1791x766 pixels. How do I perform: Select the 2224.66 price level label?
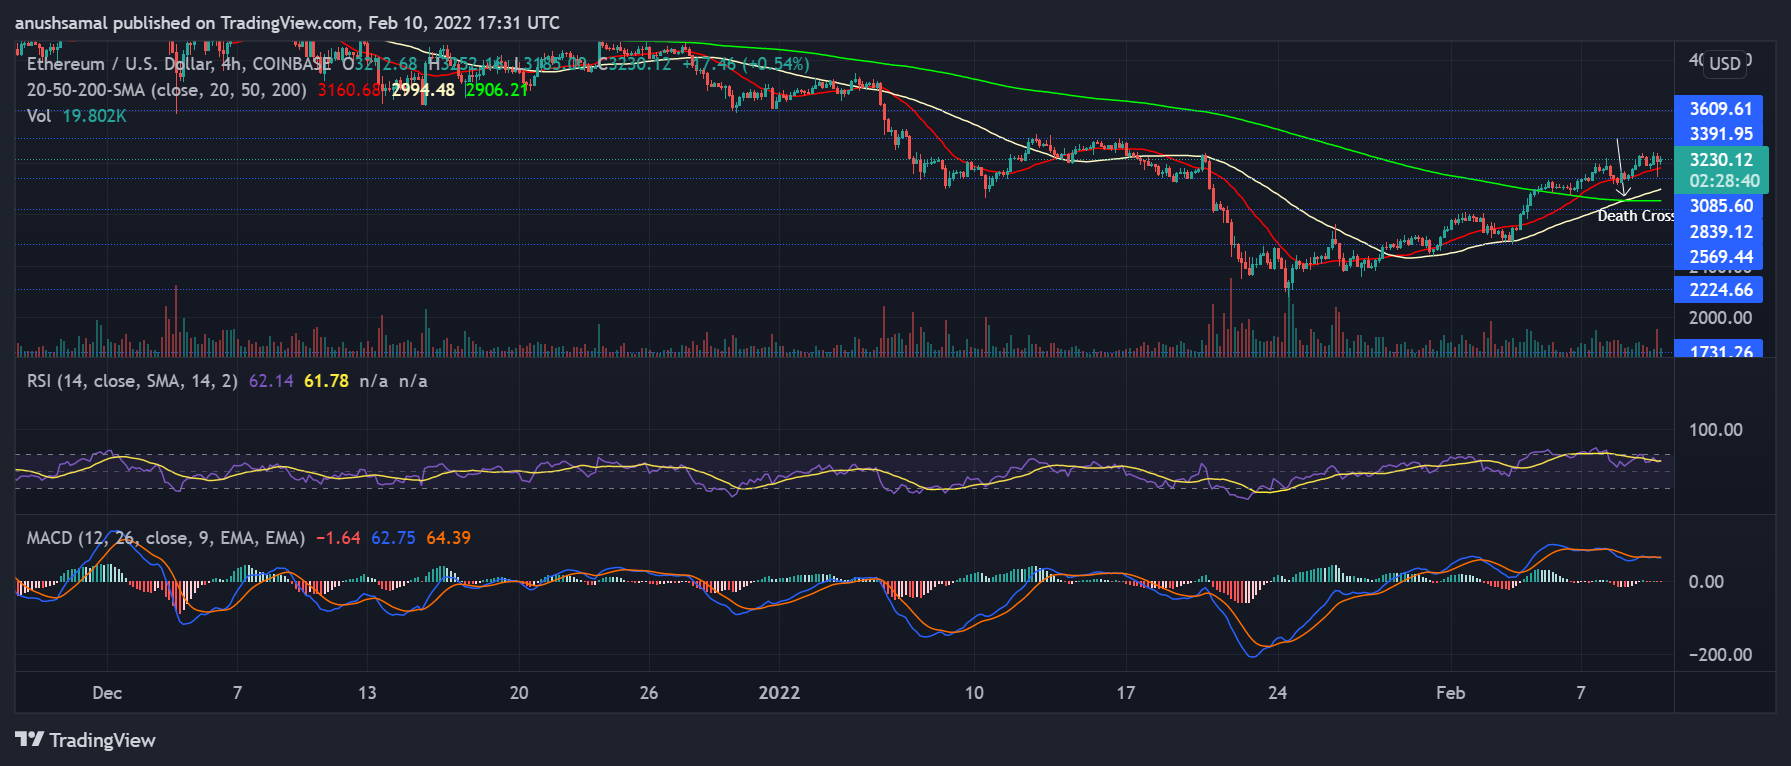(x=1720, y=290)
